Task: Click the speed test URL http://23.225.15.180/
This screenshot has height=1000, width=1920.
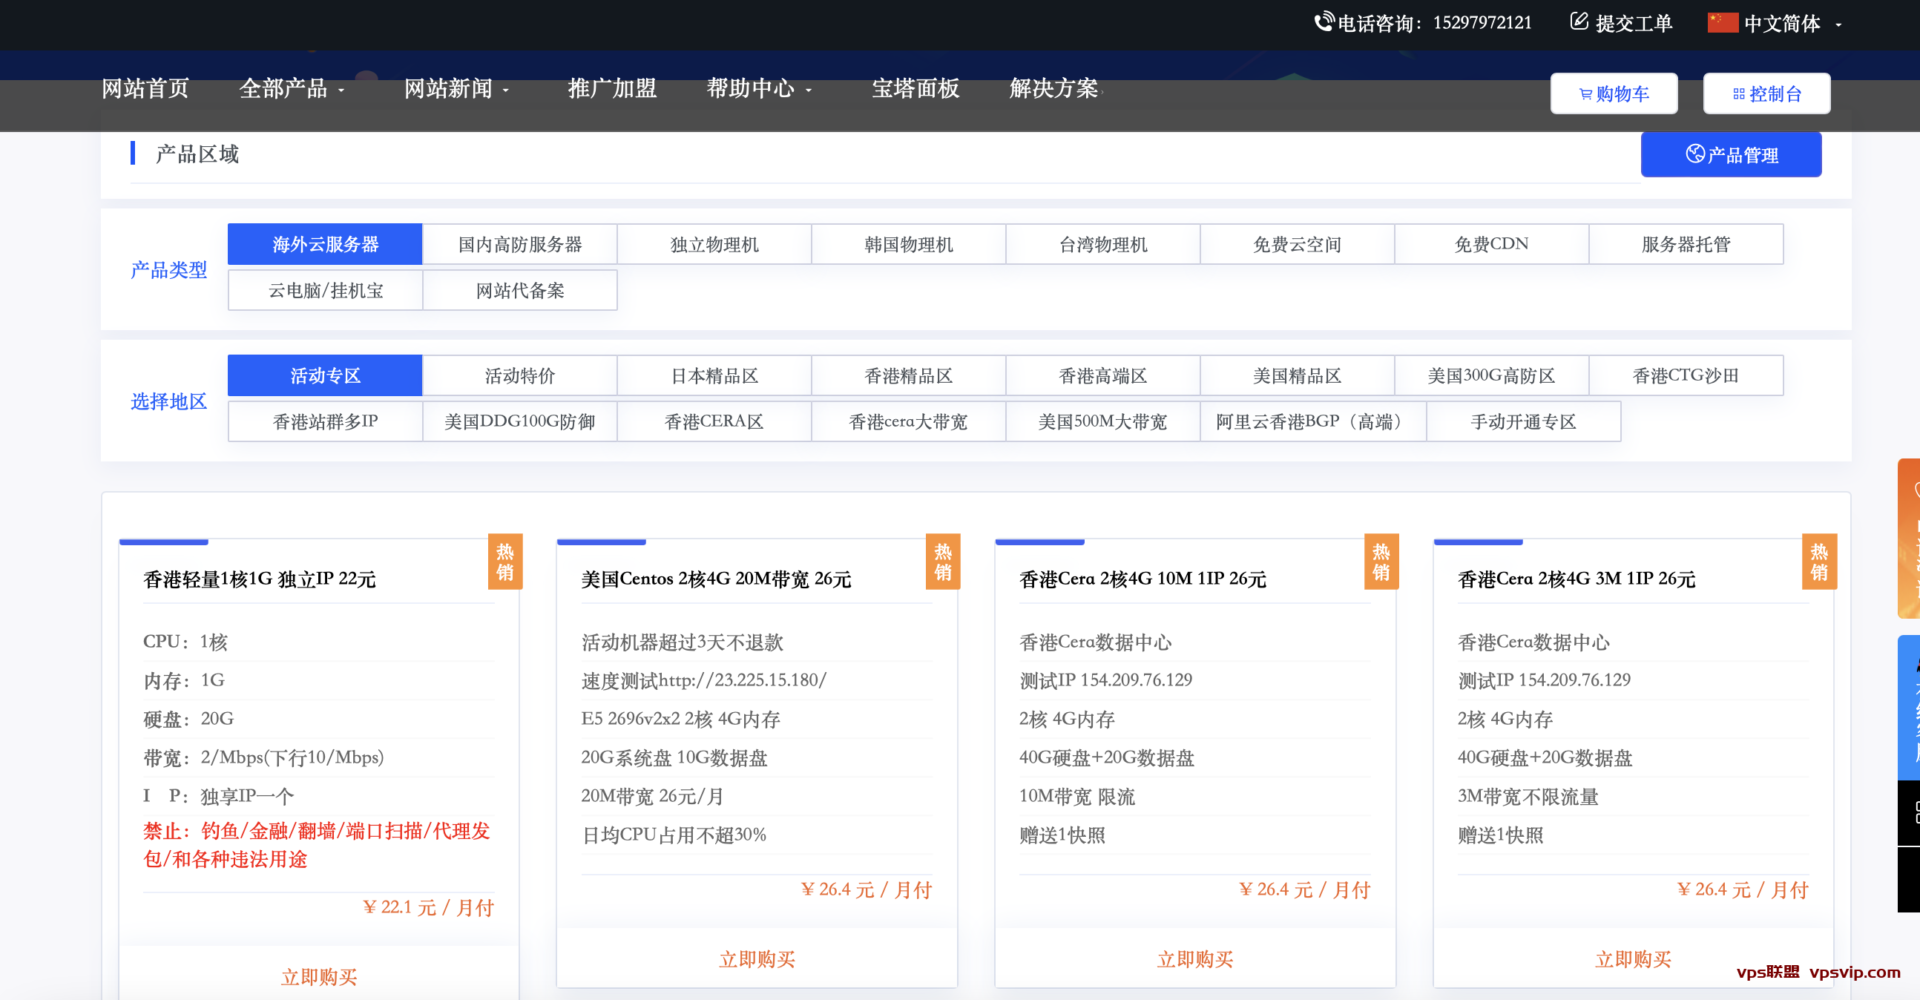Action: (x=743, y=680)
